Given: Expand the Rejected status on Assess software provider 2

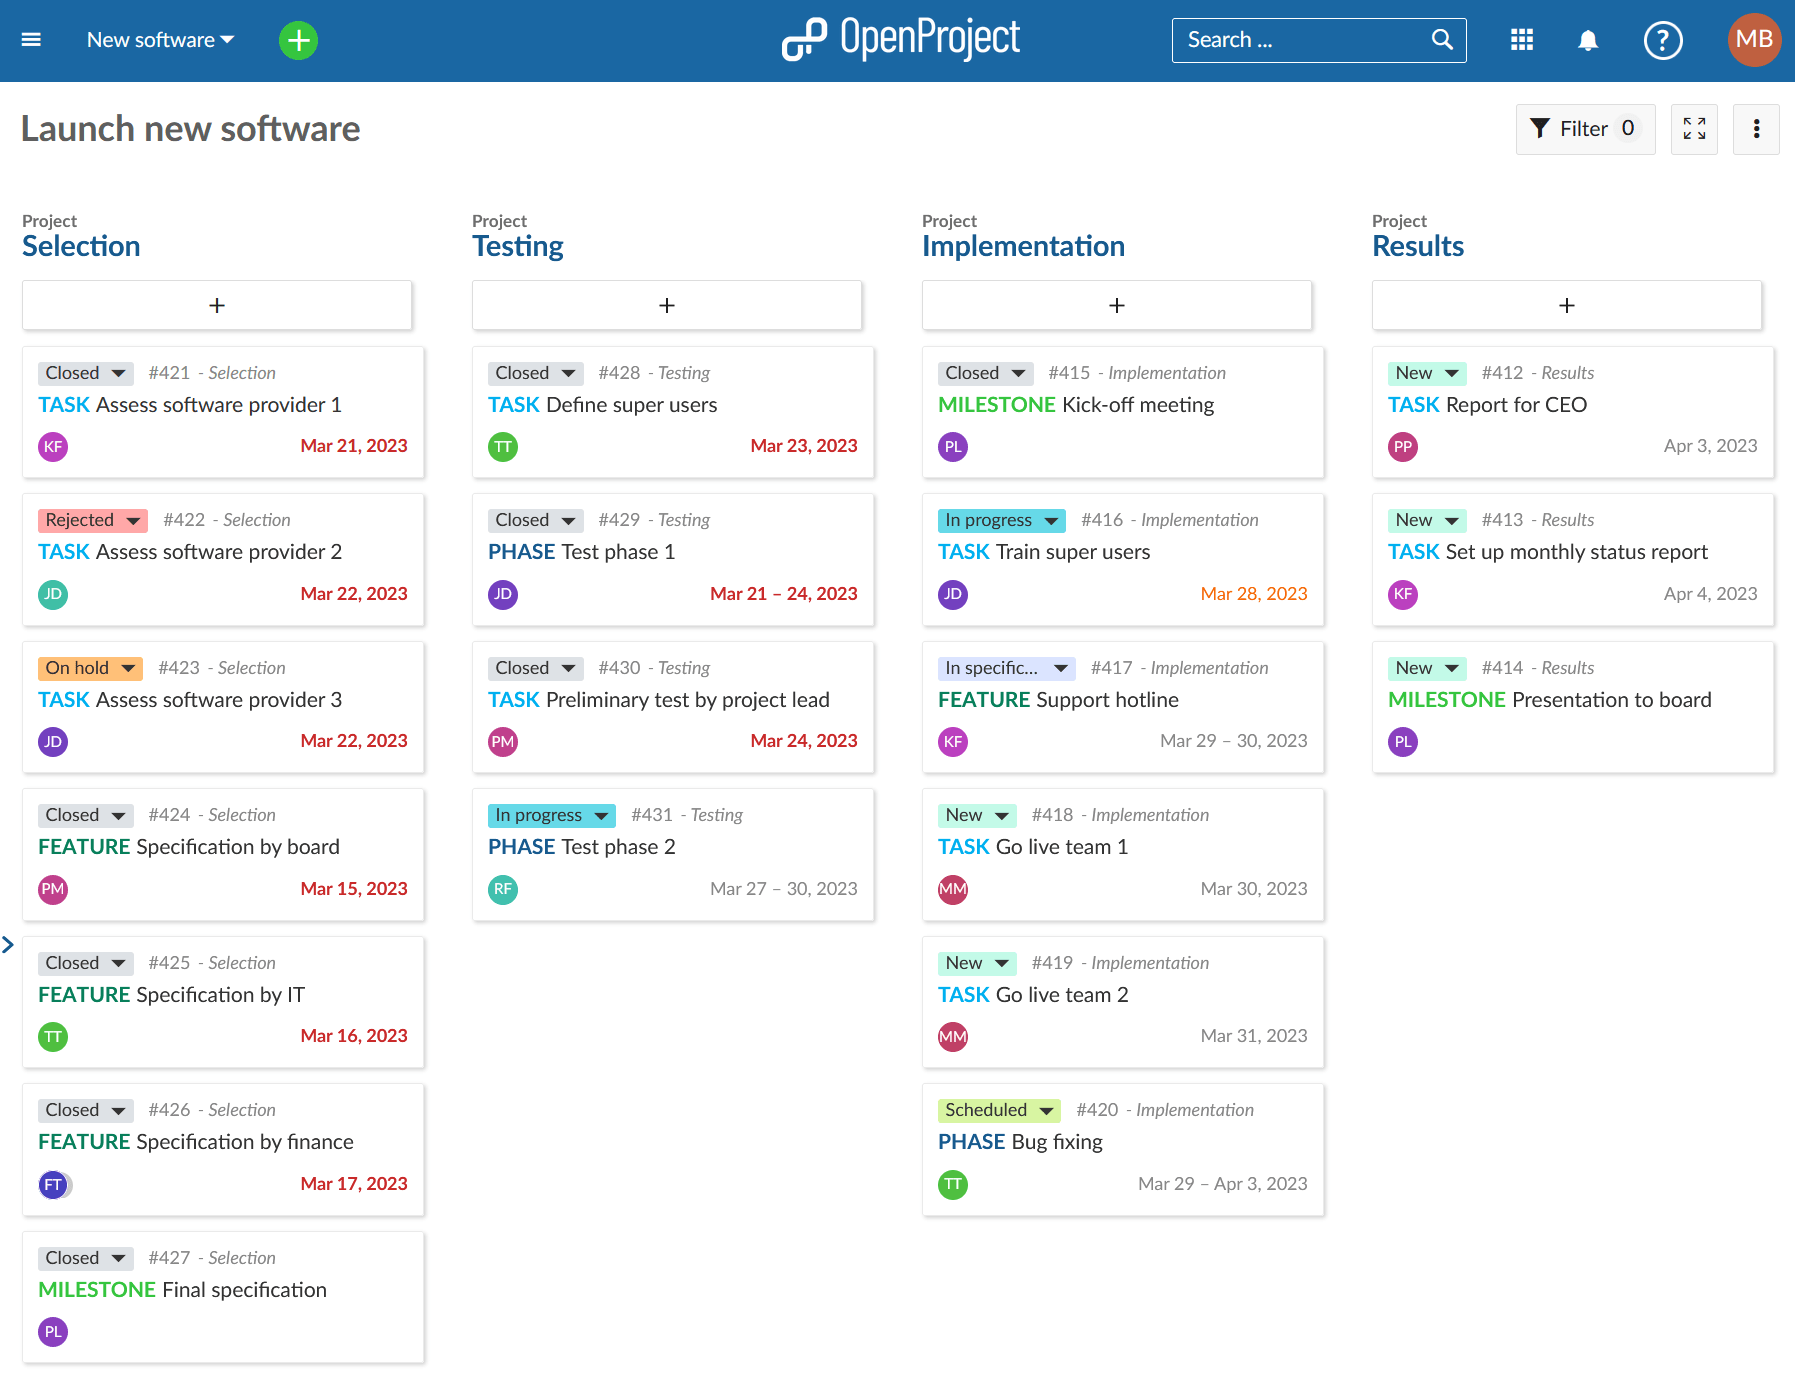Looking at the screenshot, I should [x=131, y=519].
